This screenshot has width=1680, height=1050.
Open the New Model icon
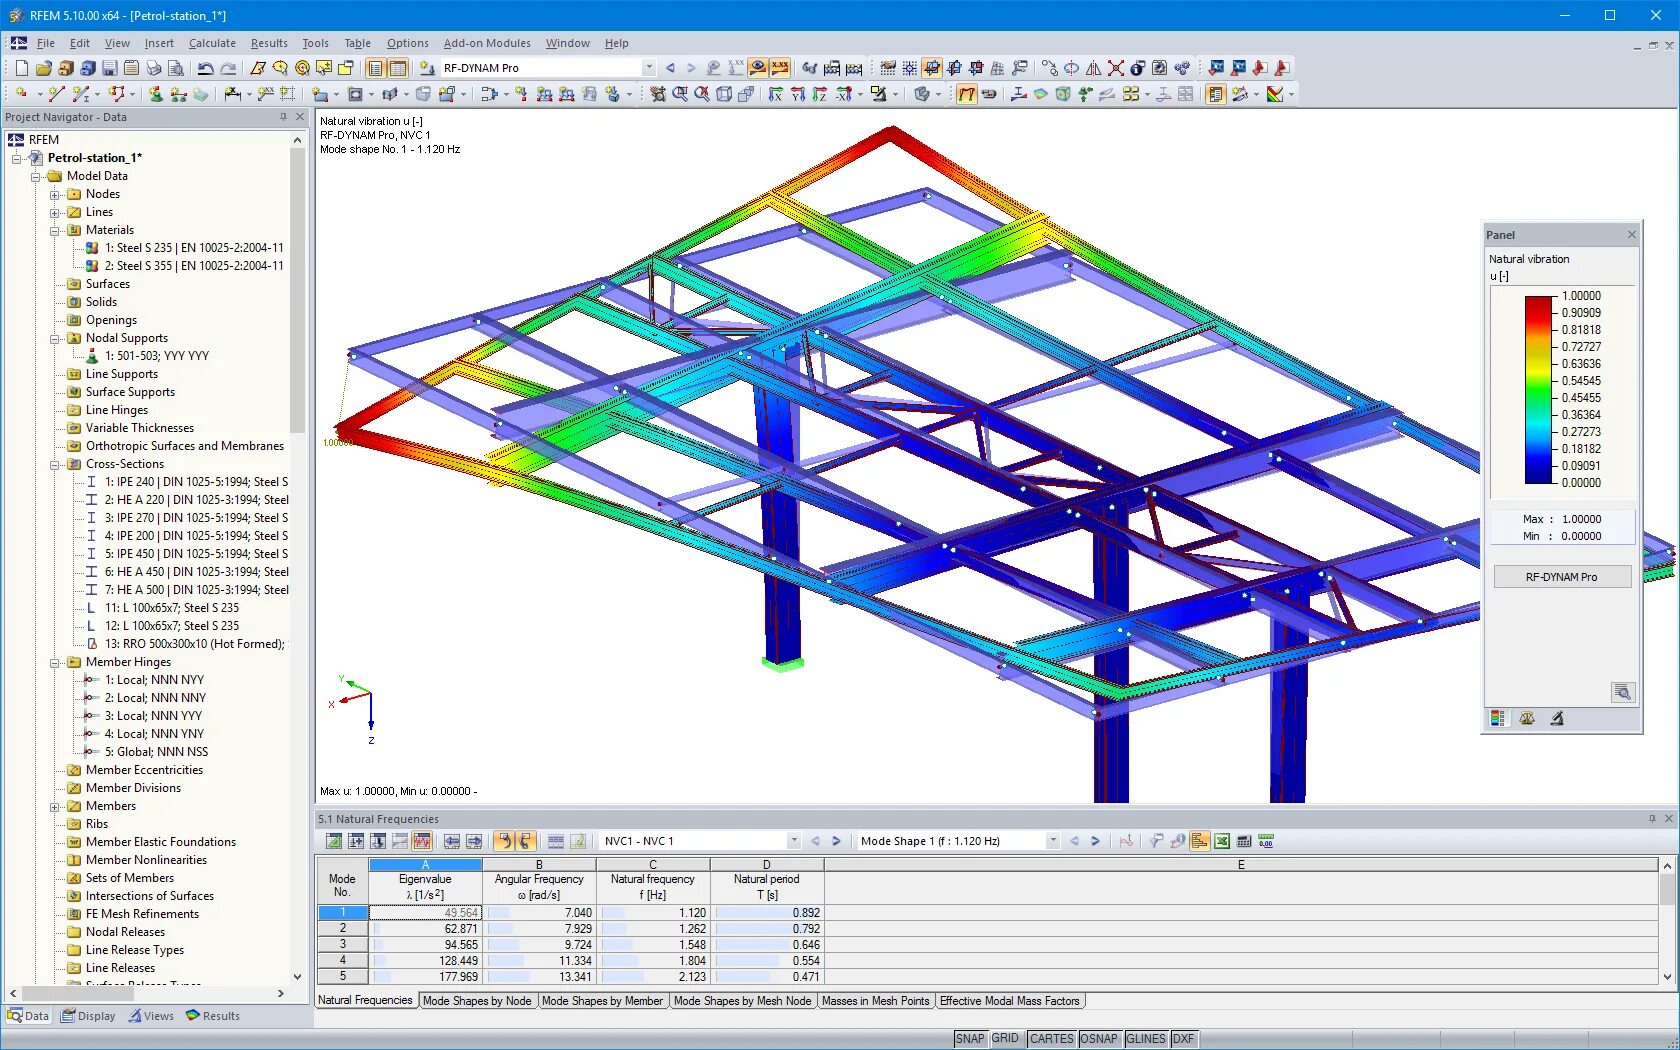[x=21, y=67]
